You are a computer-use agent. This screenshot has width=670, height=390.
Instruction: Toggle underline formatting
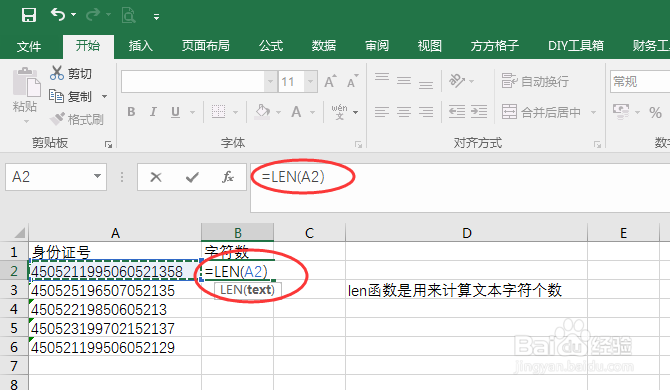[x=175, y=112]
